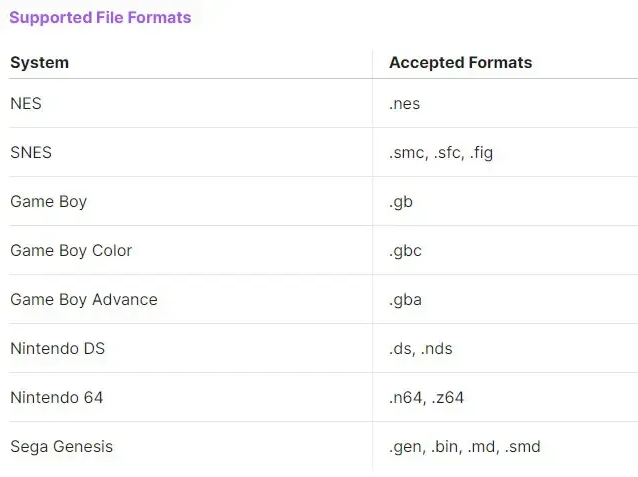Screen dimensions: 638x477
Task: Select the Accepted Formats column header
Action: (x=460, y=62)
